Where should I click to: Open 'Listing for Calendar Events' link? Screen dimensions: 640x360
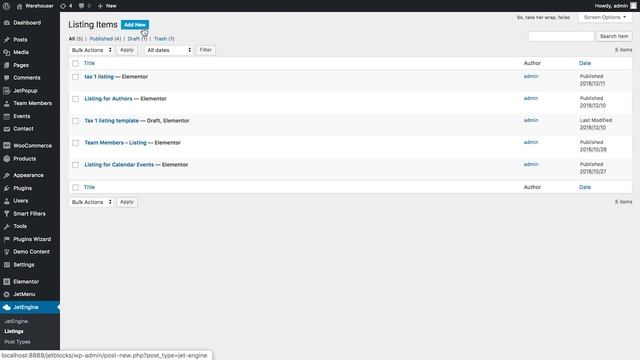click(x=119, y=165)
